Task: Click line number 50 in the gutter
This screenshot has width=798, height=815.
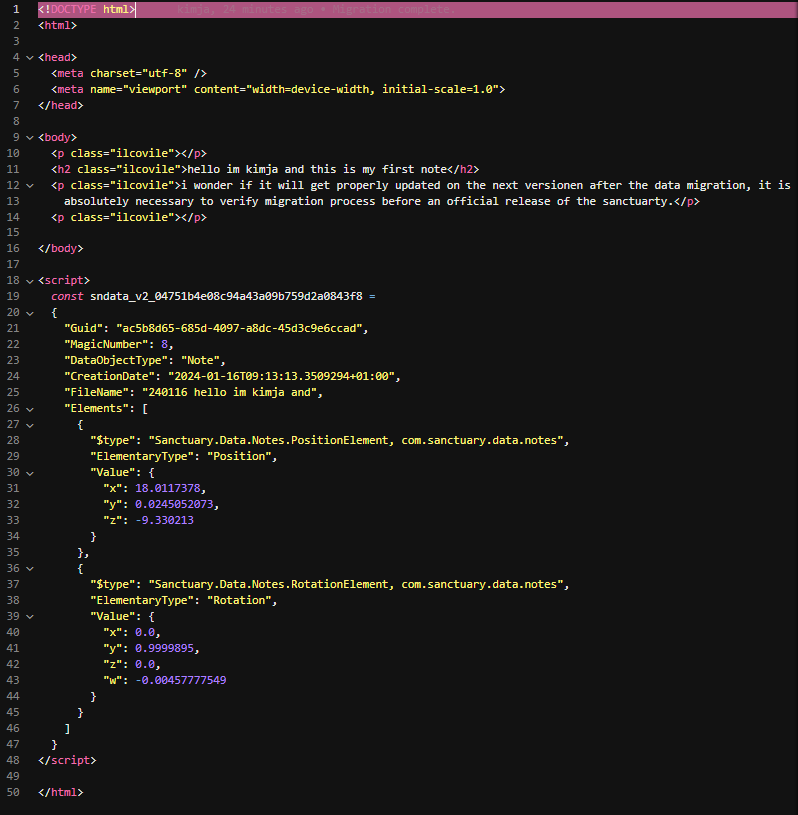Action: coord(13,792)
